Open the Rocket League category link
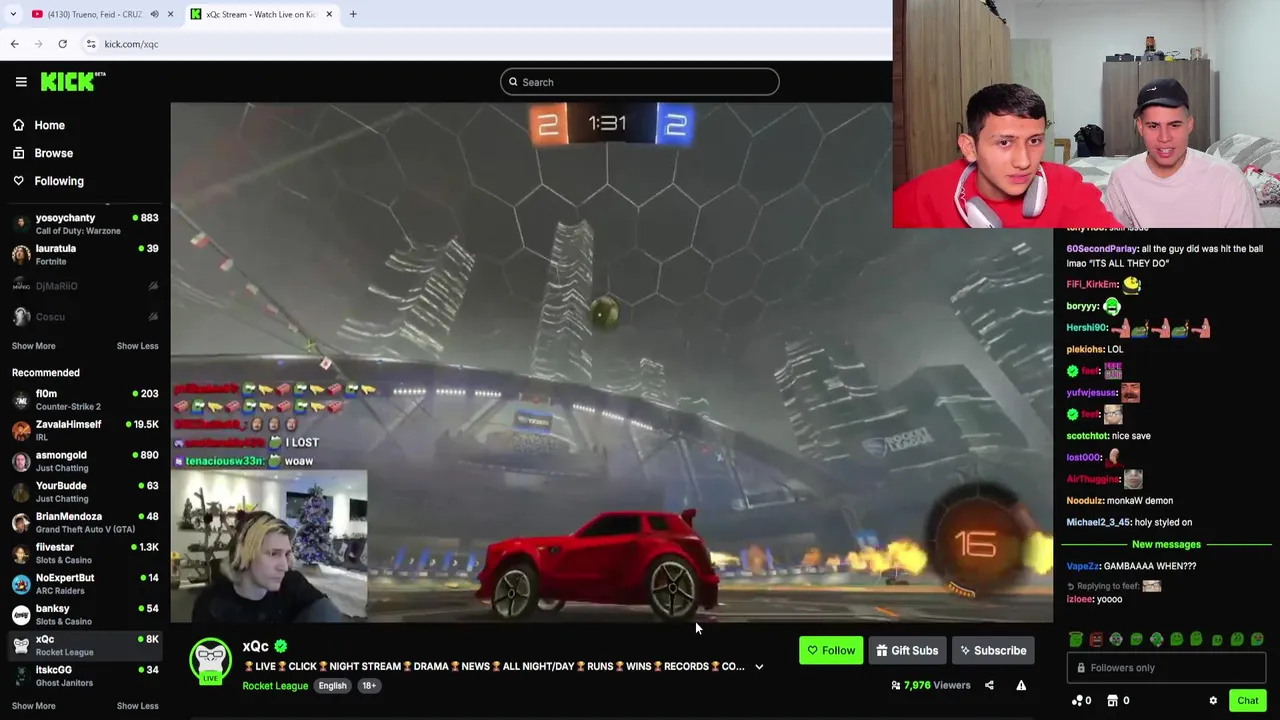1280x720 pixels. 275,686
